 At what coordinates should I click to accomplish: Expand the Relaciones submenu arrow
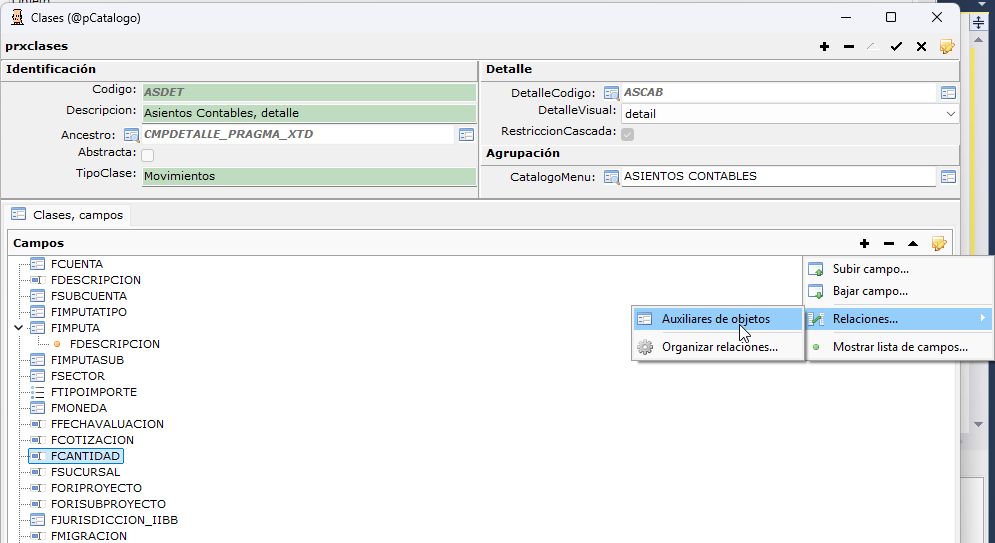983,318
